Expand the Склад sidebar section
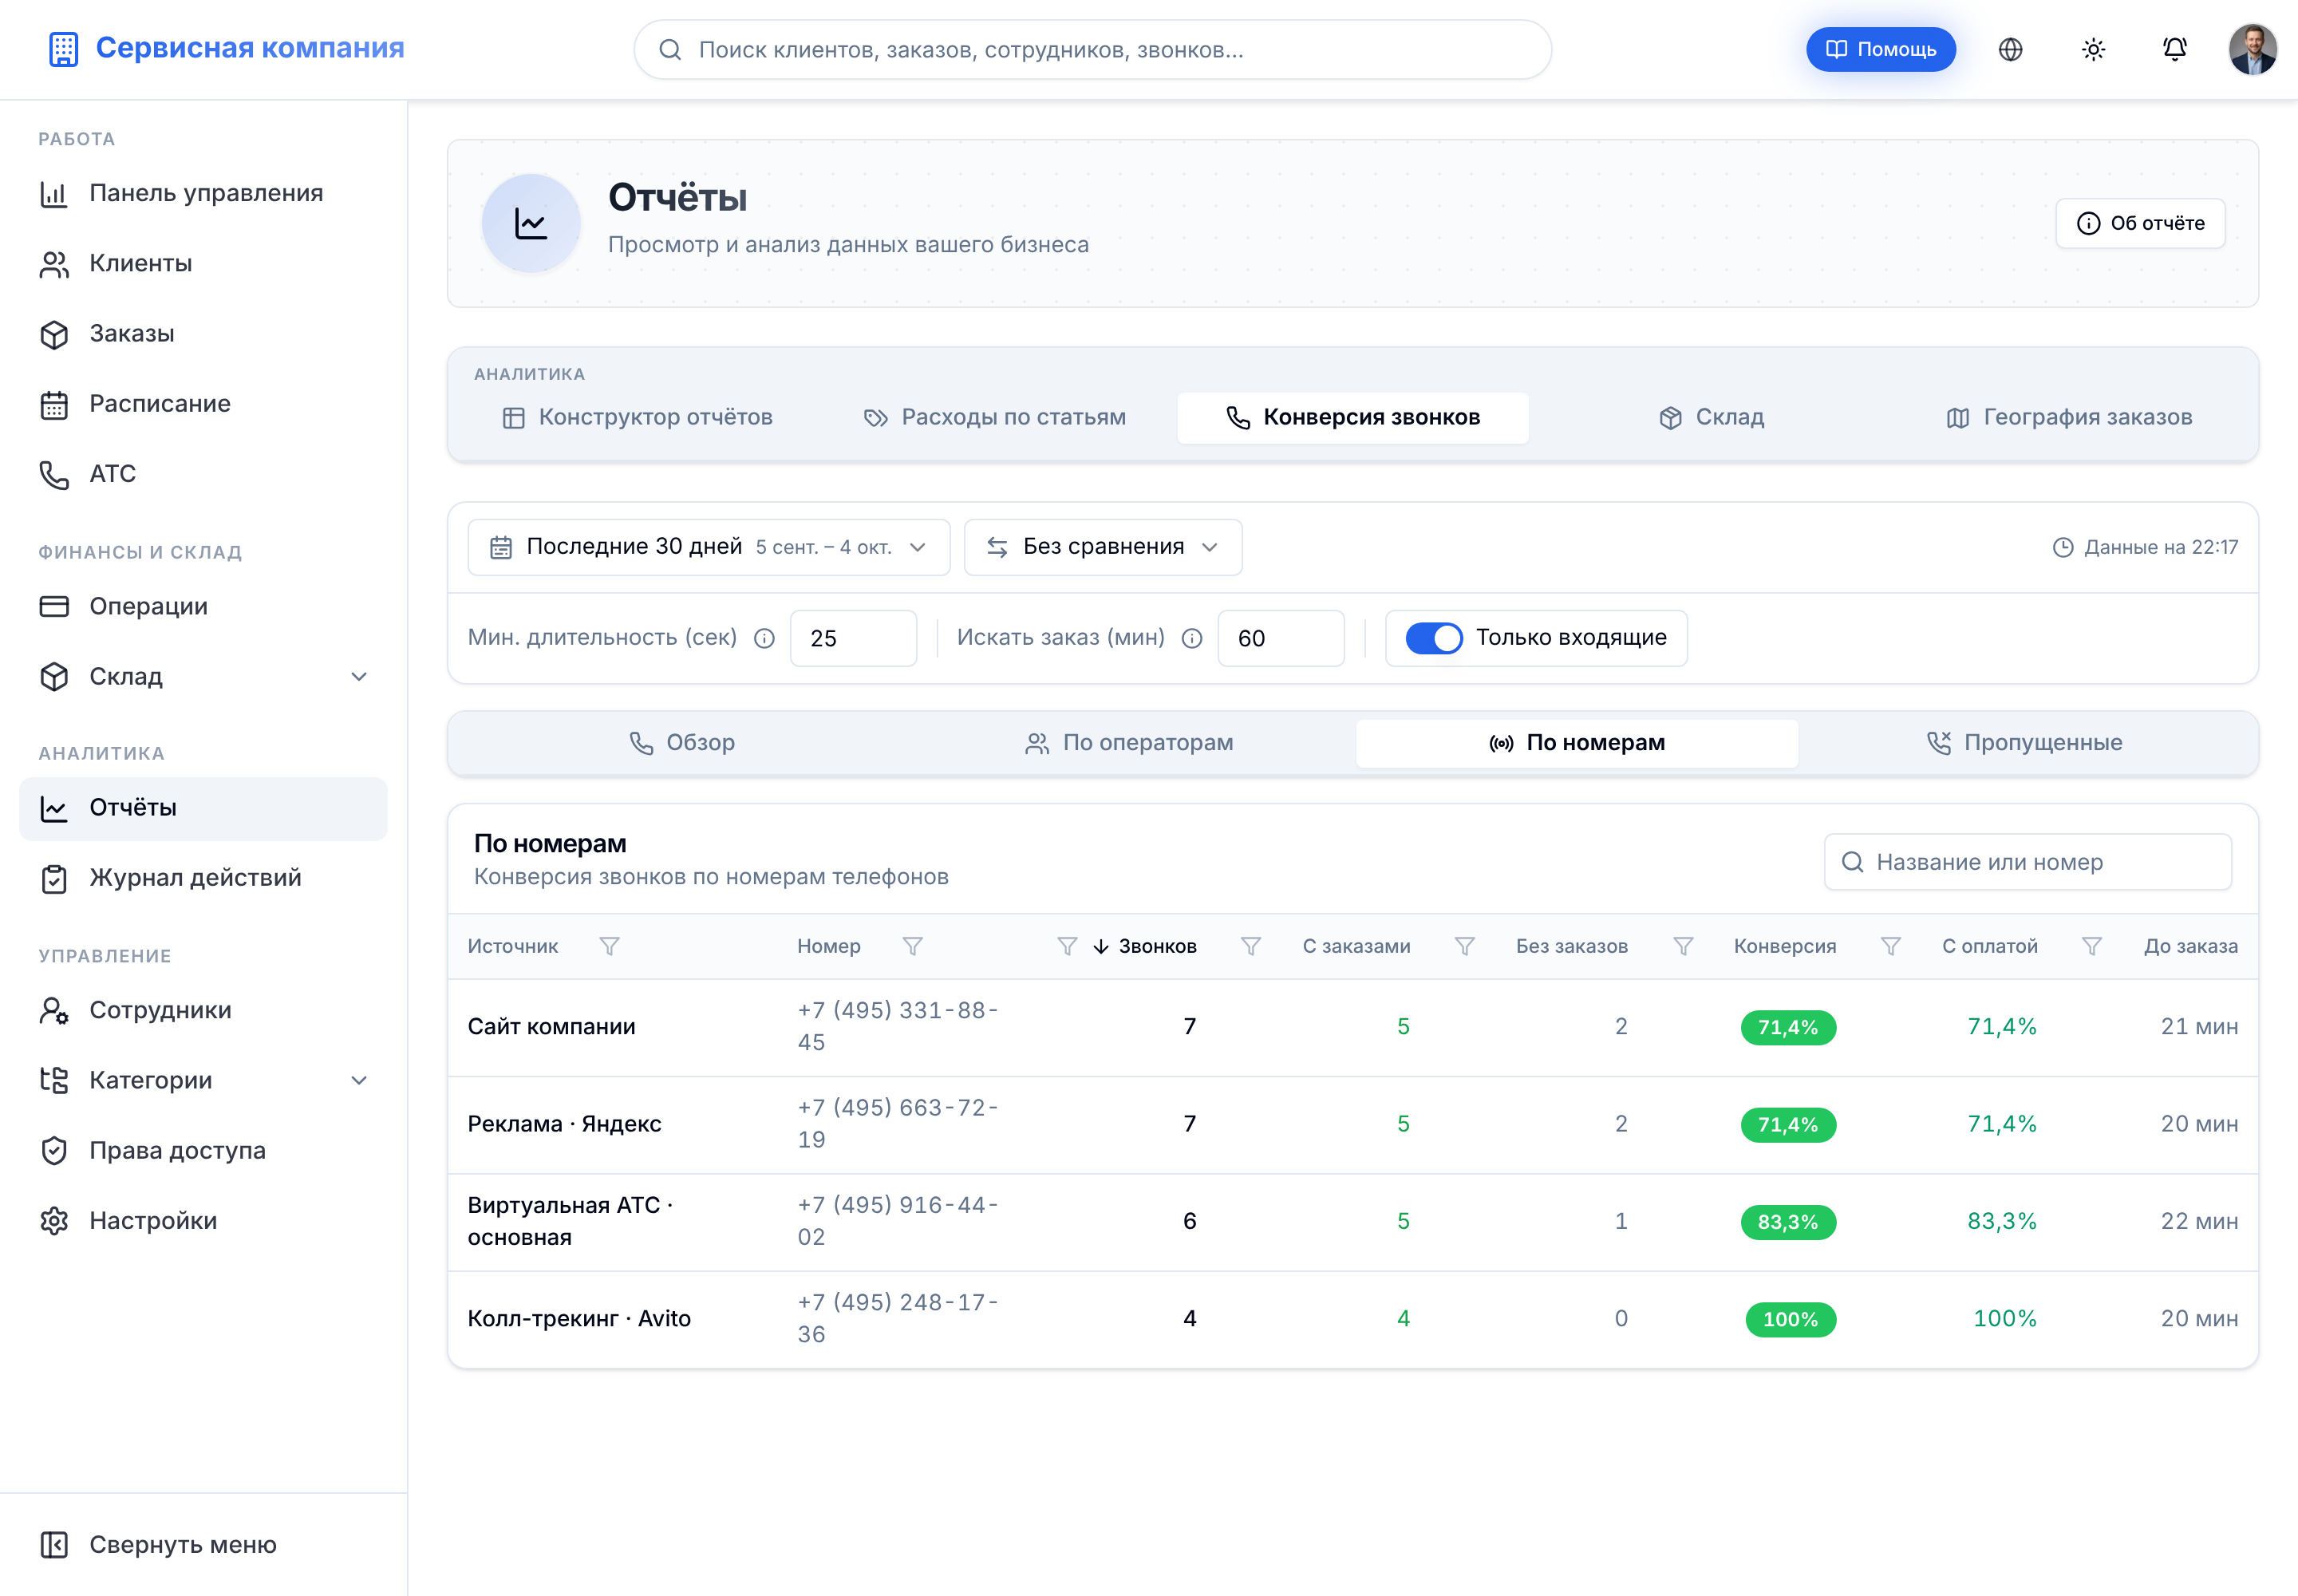 pyautogui.click(x=203, y=677)
